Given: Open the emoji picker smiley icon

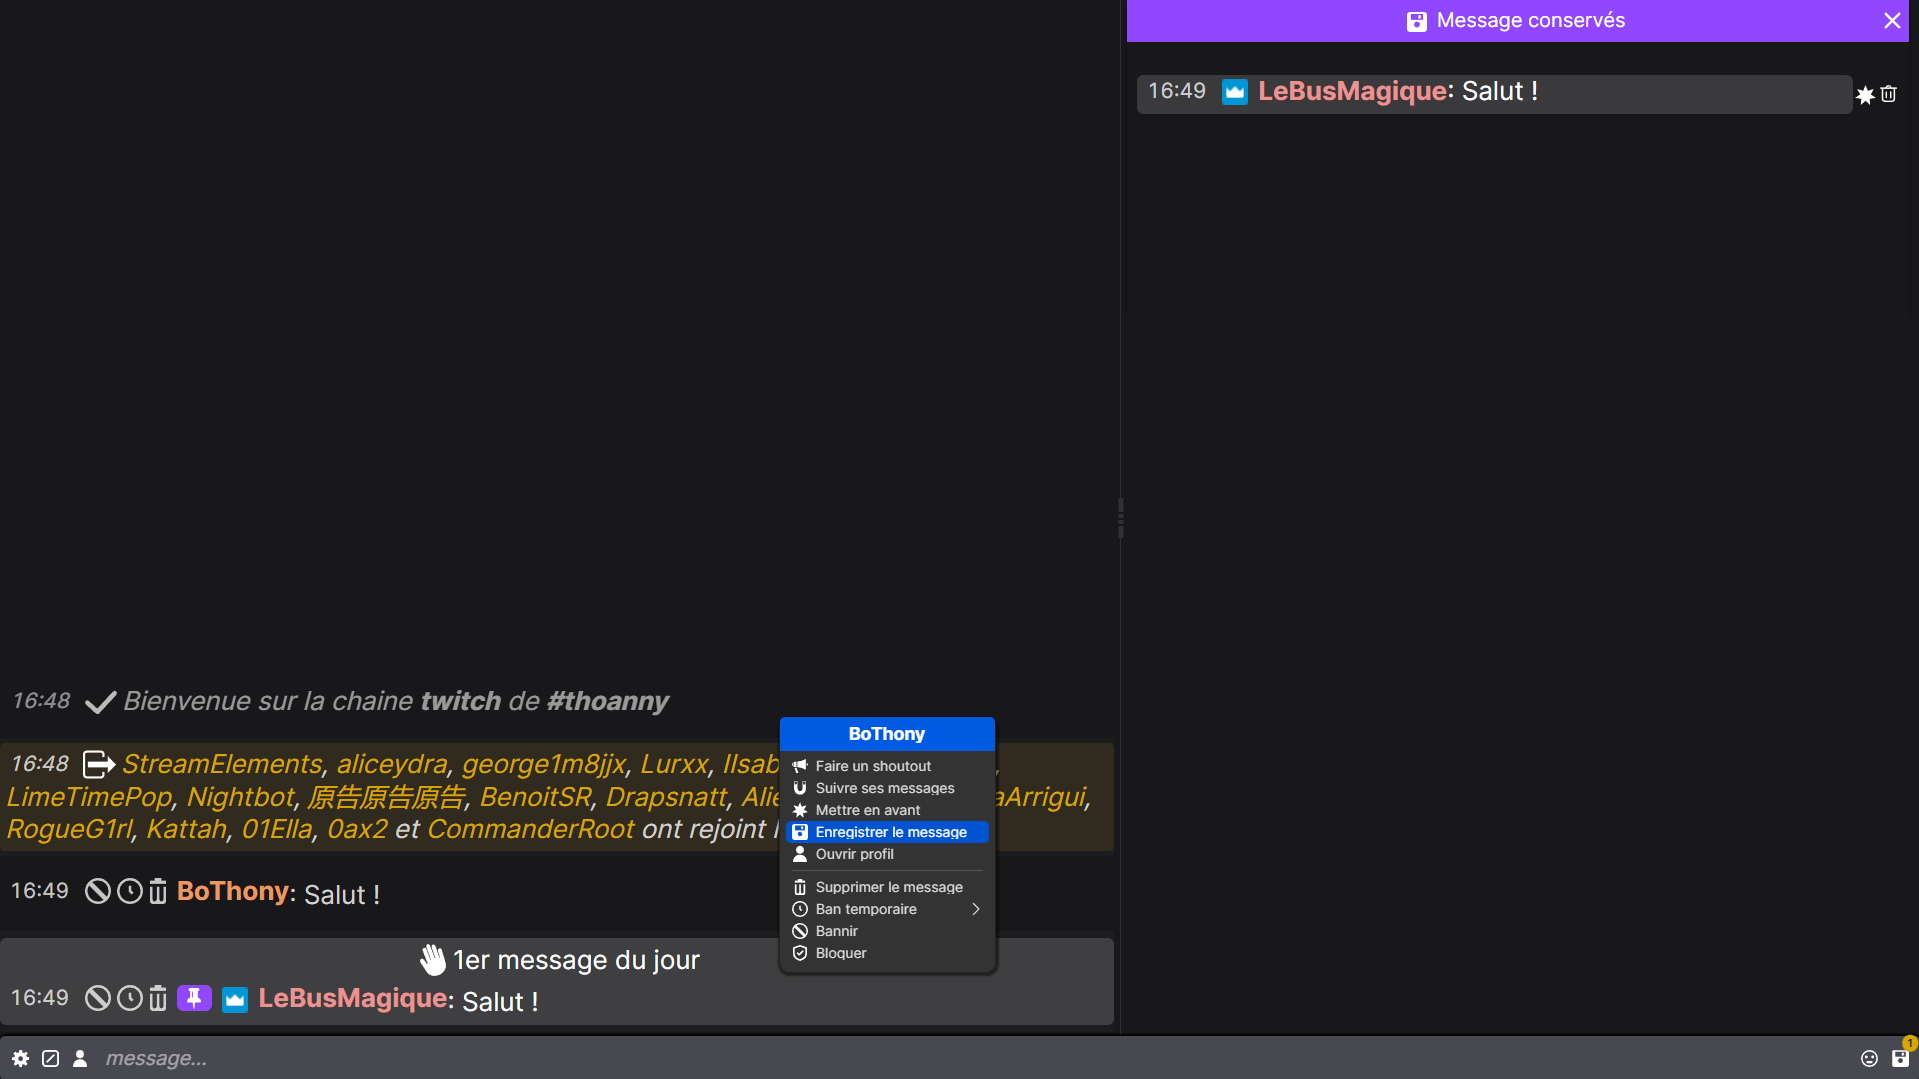Looking at the screenshot, I should 1869,1058.
